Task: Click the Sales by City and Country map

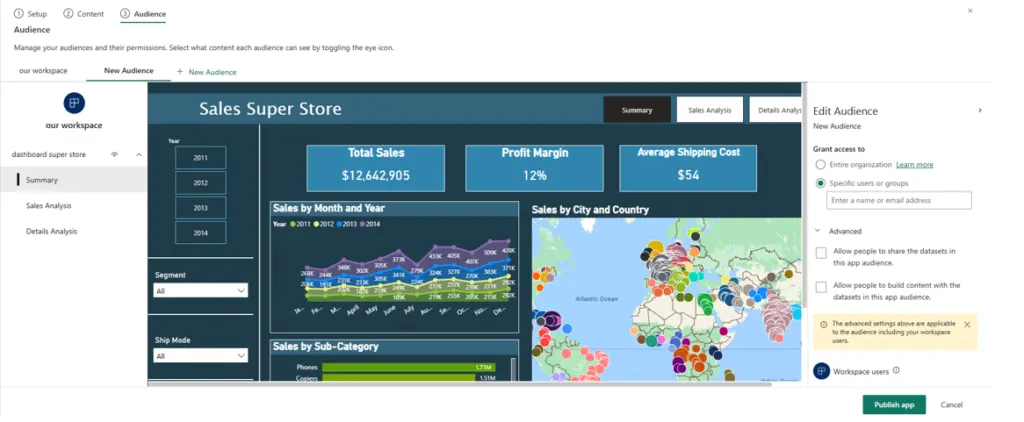Action: [x=667, y=299]
